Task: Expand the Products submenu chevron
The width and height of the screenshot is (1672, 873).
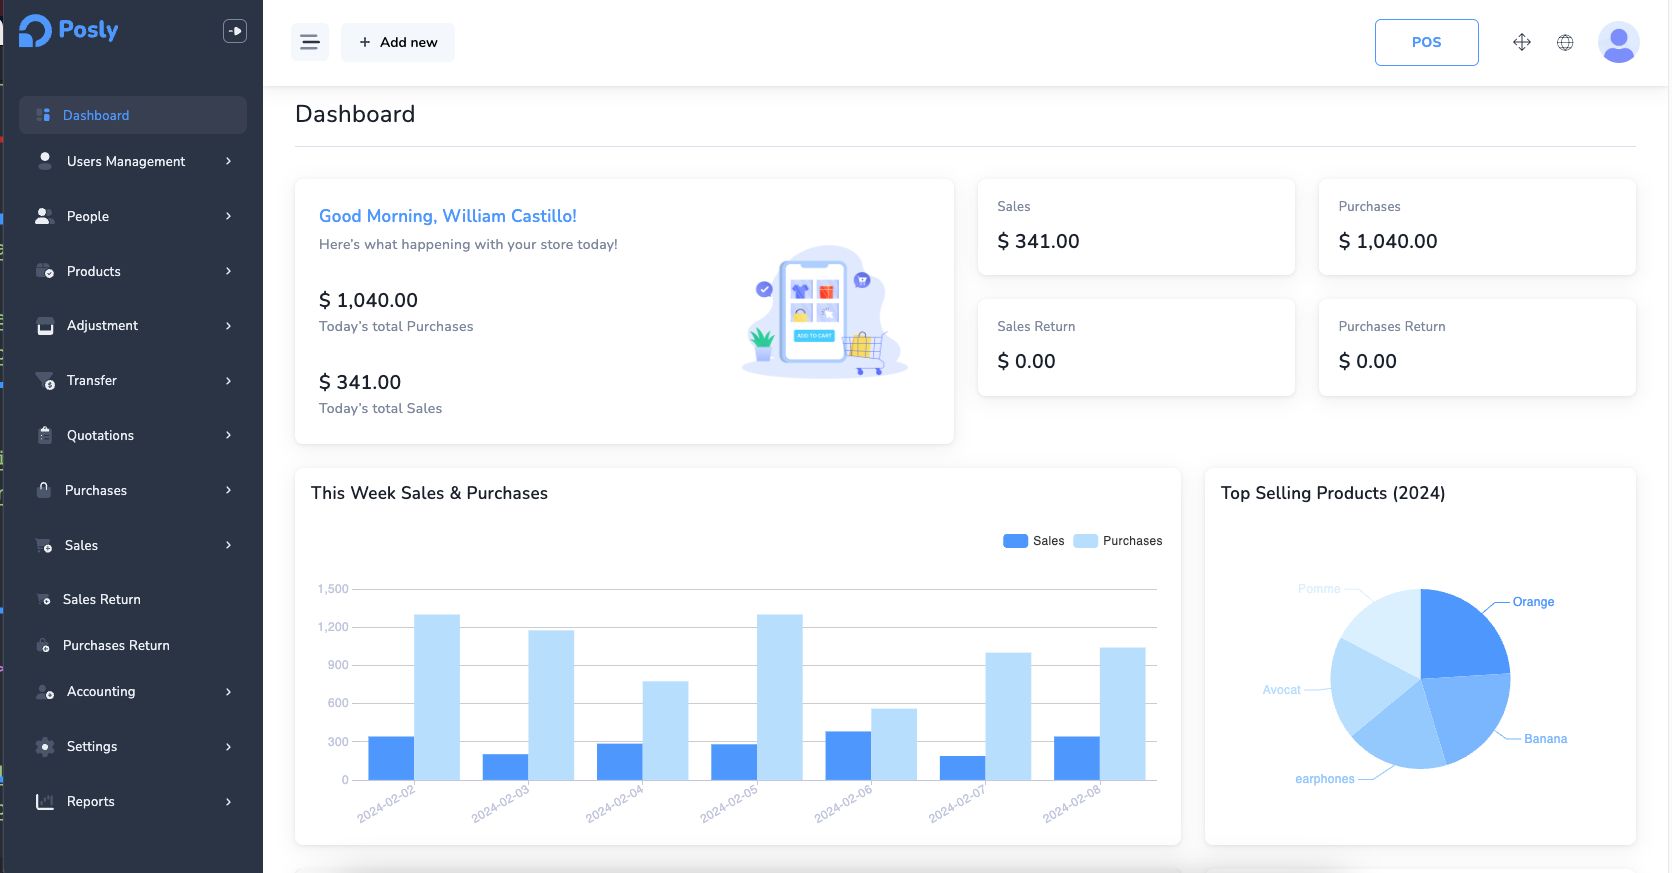Action: pos(228,271)
